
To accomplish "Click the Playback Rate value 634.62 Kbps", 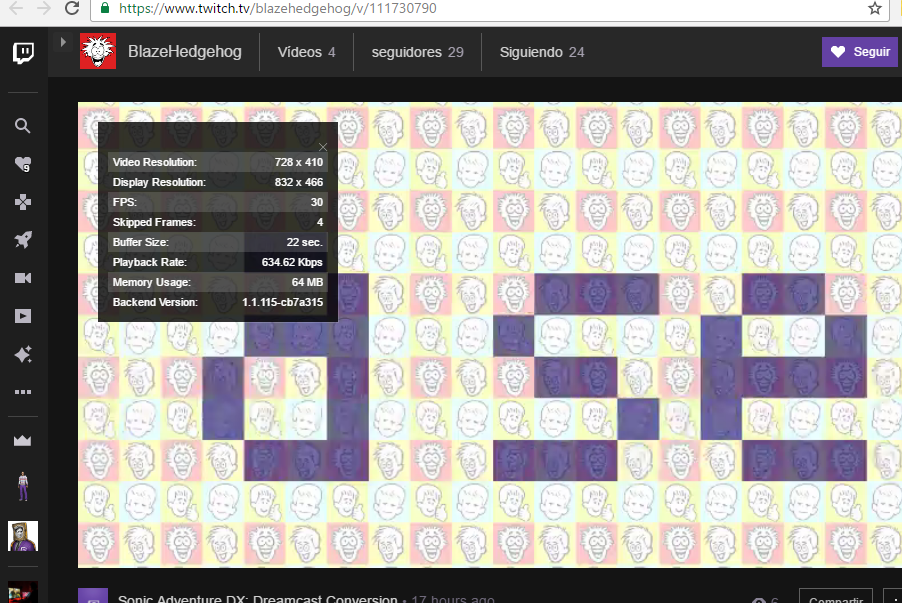I will [292, 262].
